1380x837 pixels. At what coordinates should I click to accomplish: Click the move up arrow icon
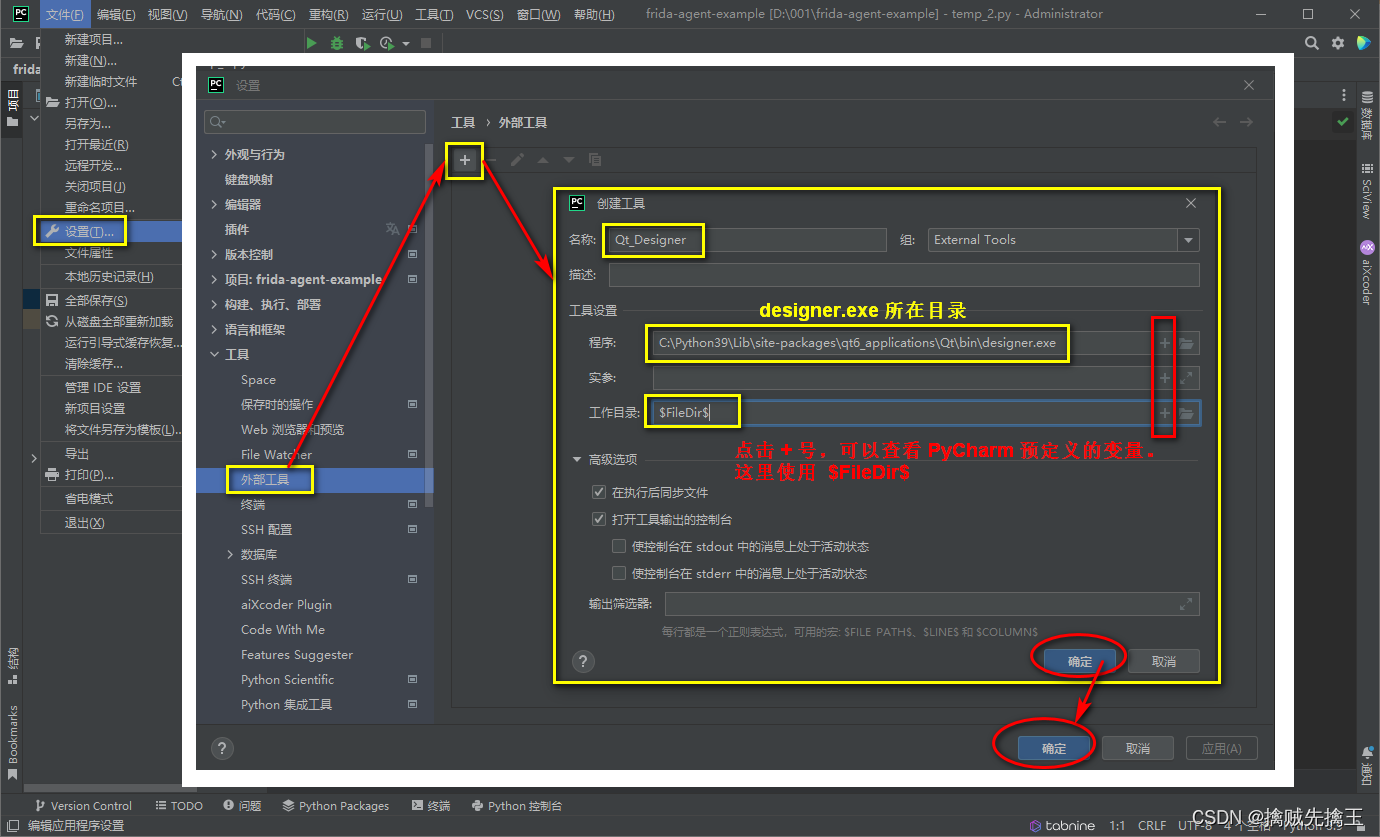(543, 160)
